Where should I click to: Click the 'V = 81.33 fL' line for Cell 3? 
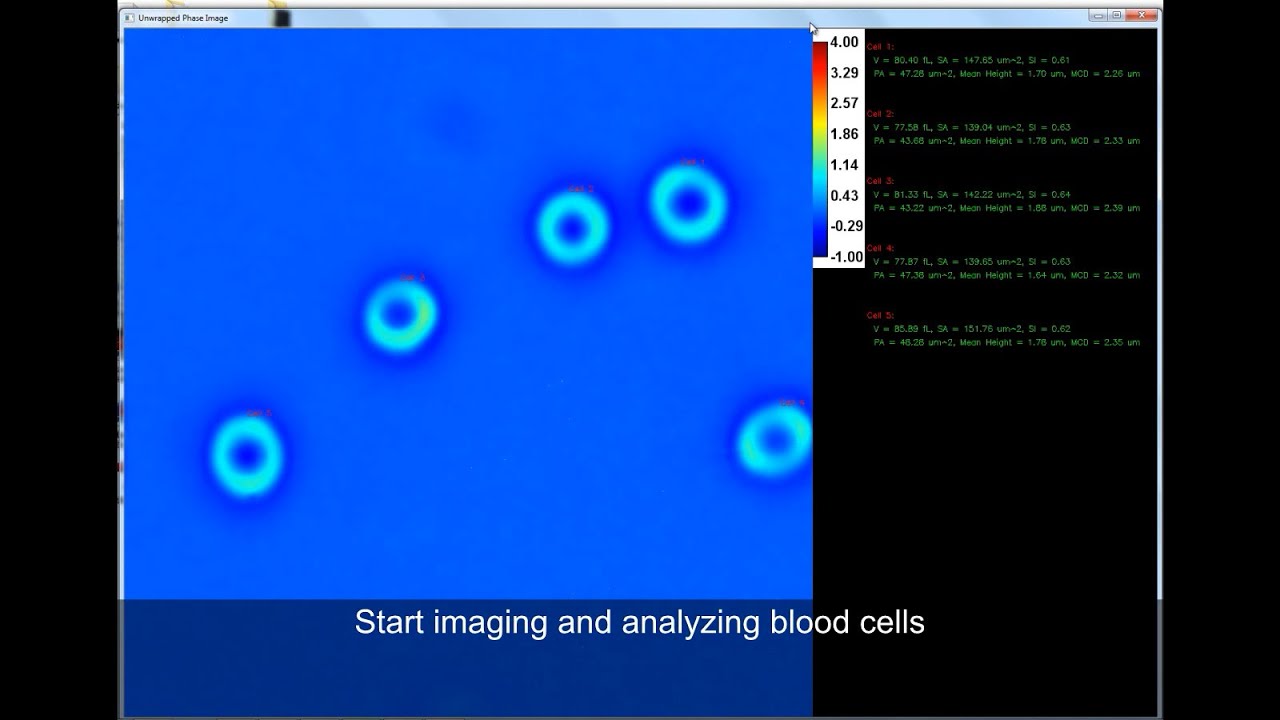[972, 194]
